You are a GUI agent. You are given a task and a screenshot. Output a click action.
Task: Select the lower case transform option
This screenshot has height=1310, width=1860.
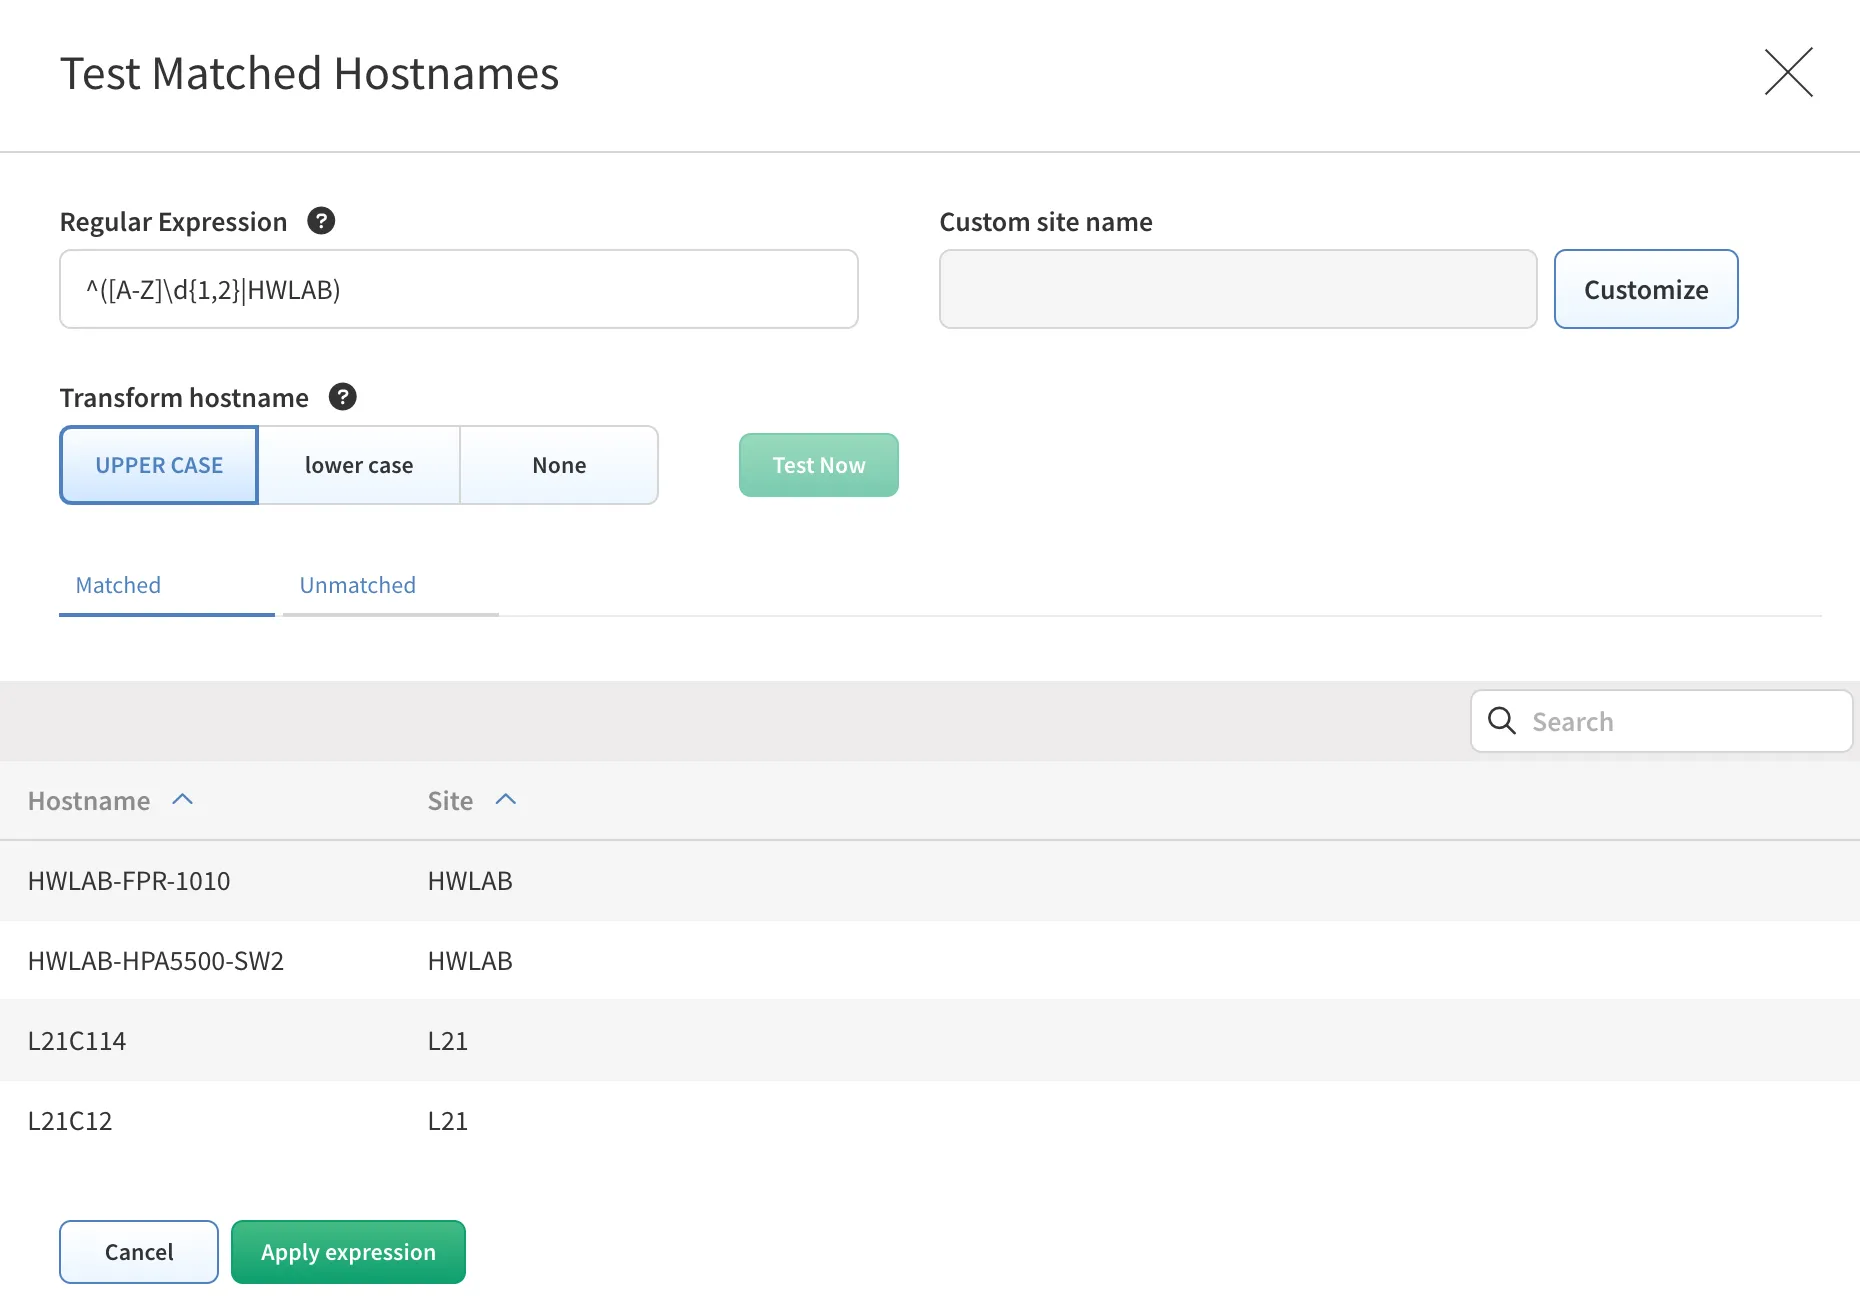coord(358,464)
